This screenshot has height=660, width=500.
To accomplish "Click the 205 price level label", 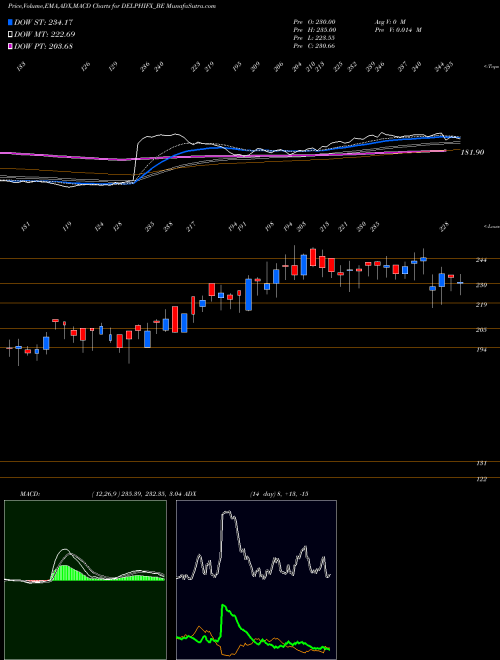I will [x=481, y=330].
